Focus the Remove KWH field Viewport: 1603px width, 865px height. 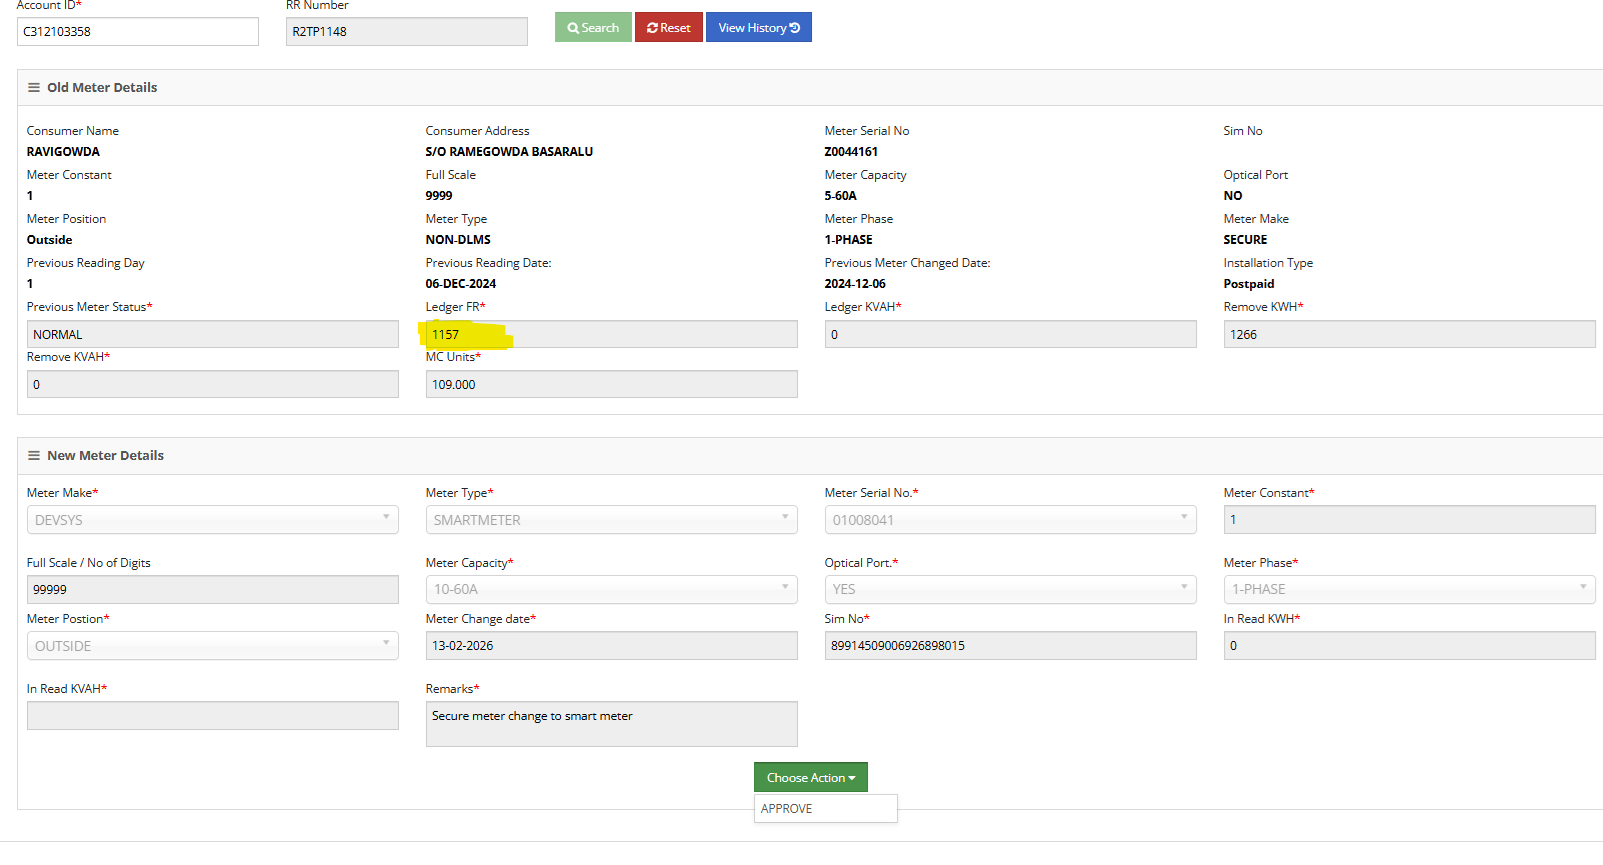point(1409,335)
